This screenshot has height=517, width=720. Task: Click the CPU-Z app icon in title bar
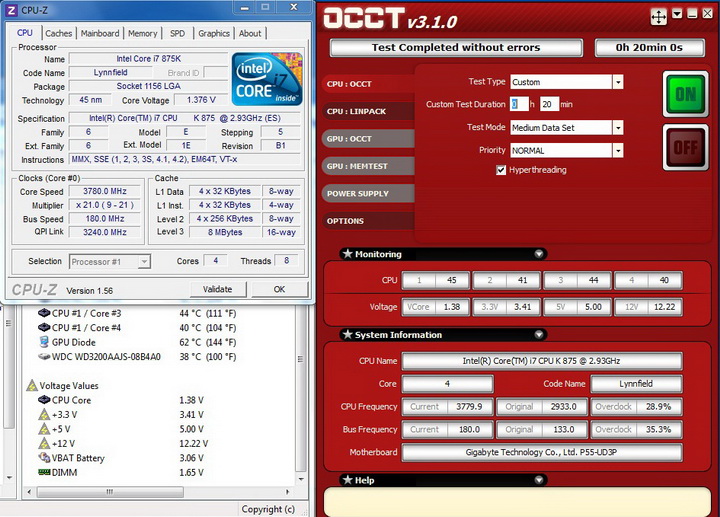pyautogui.click(x=12, y=10)
